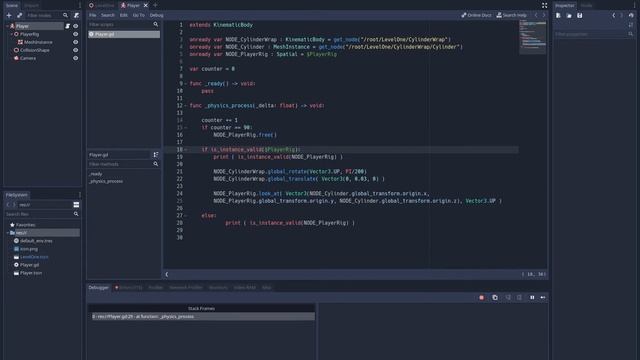This screenshot has height=360, width=640.
Task: Jump to _ready in methods list
Action: pyautogui.click(x=96, y=174)
